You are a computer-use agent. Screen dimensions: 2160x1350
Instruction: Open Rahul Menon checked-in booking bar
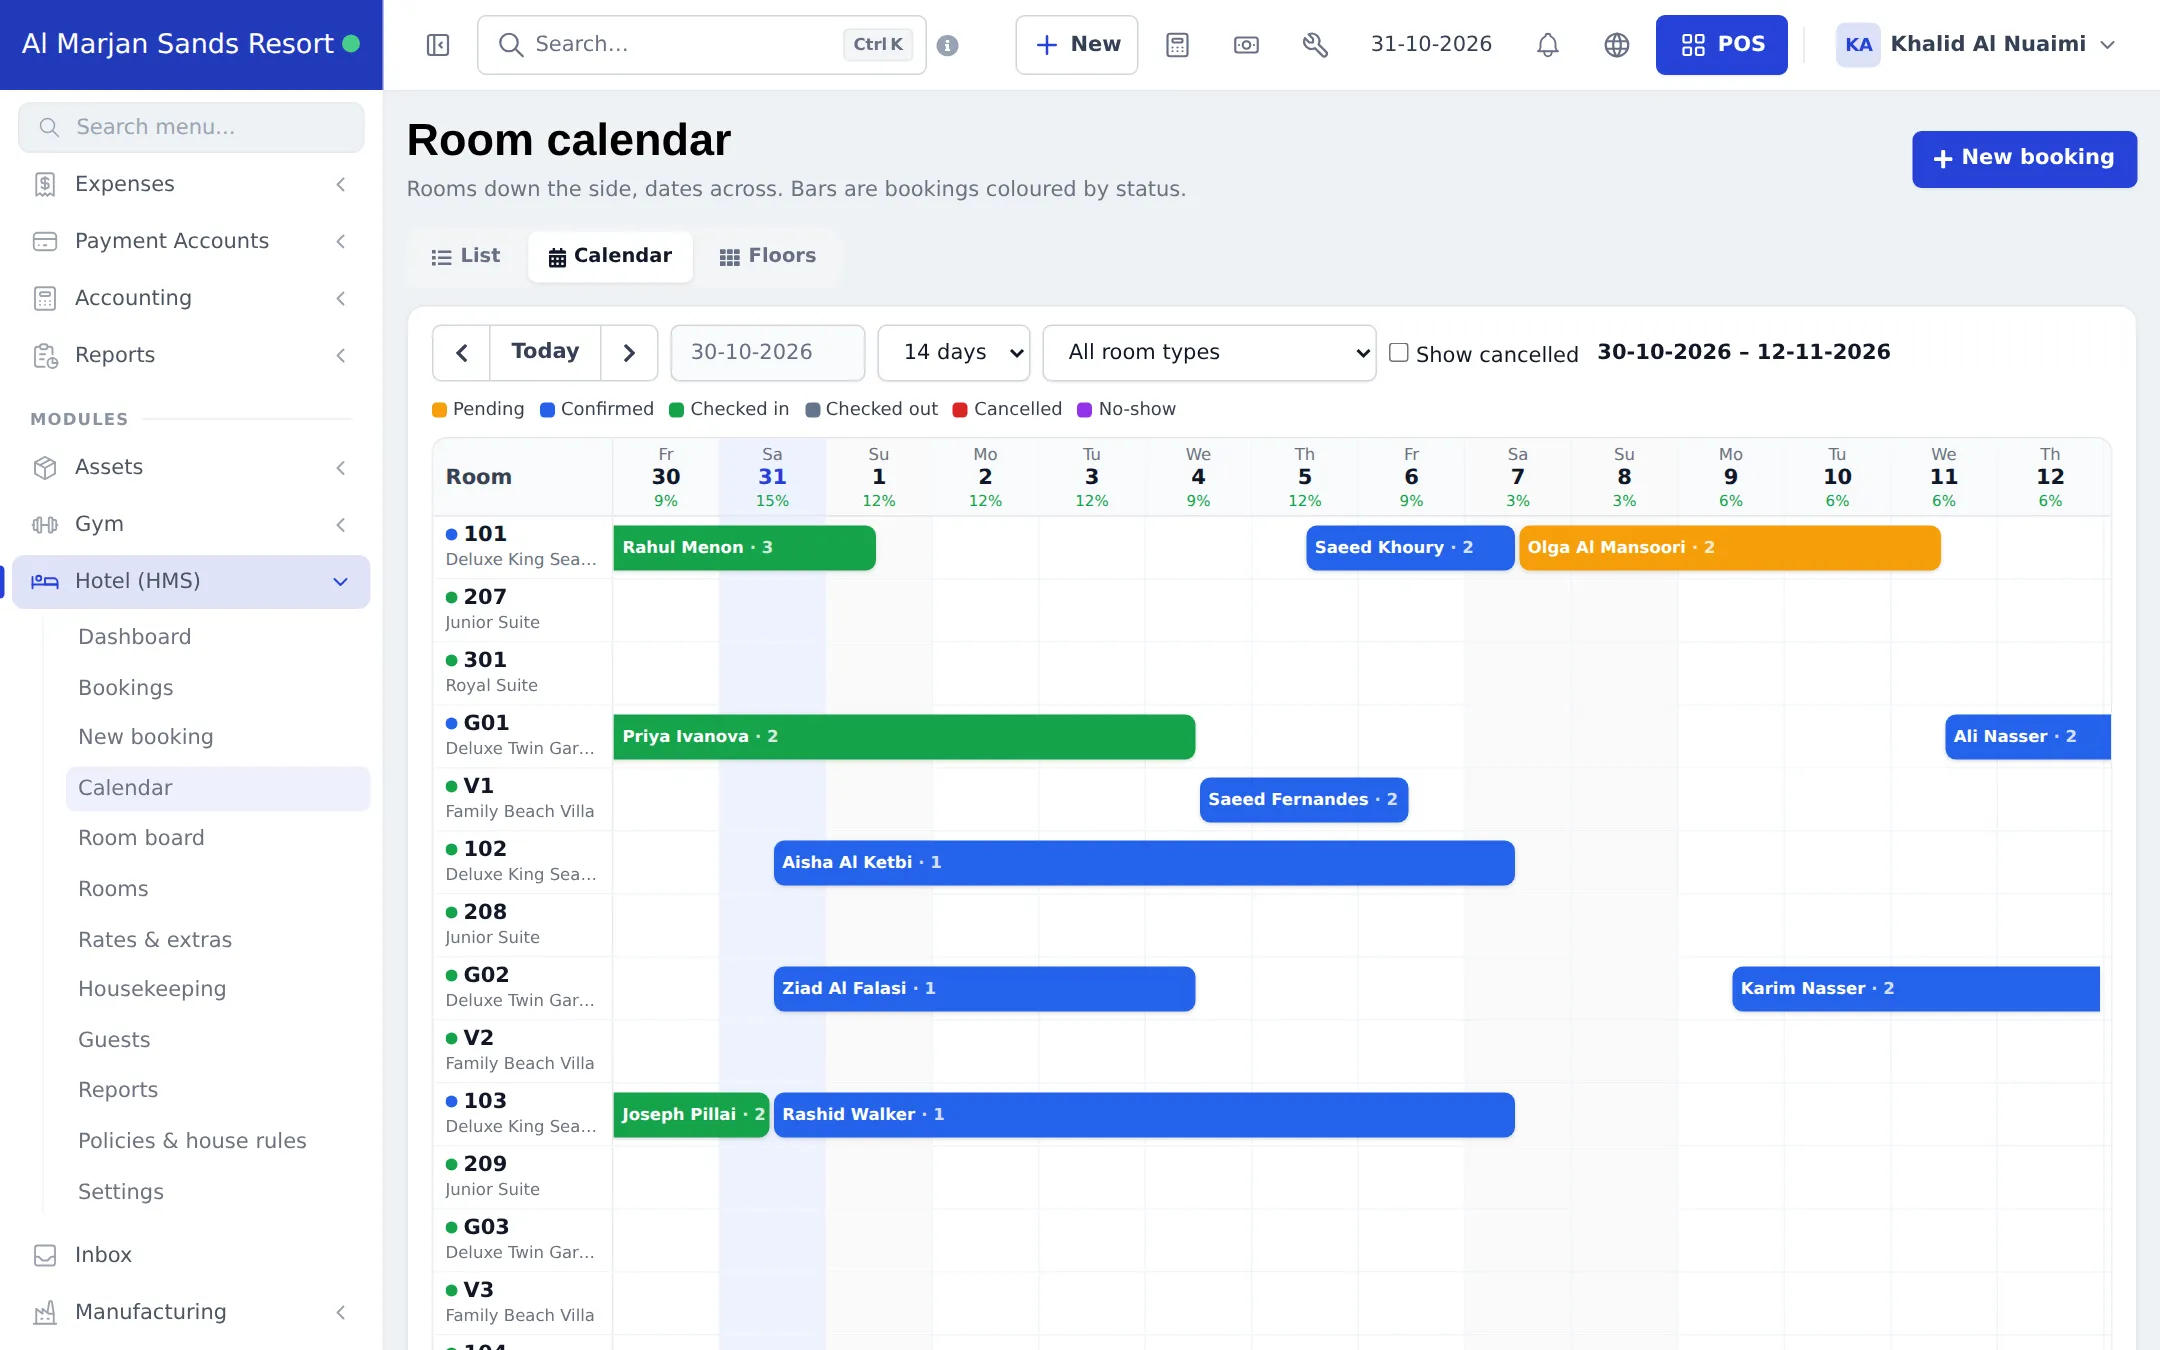[744, 548]
